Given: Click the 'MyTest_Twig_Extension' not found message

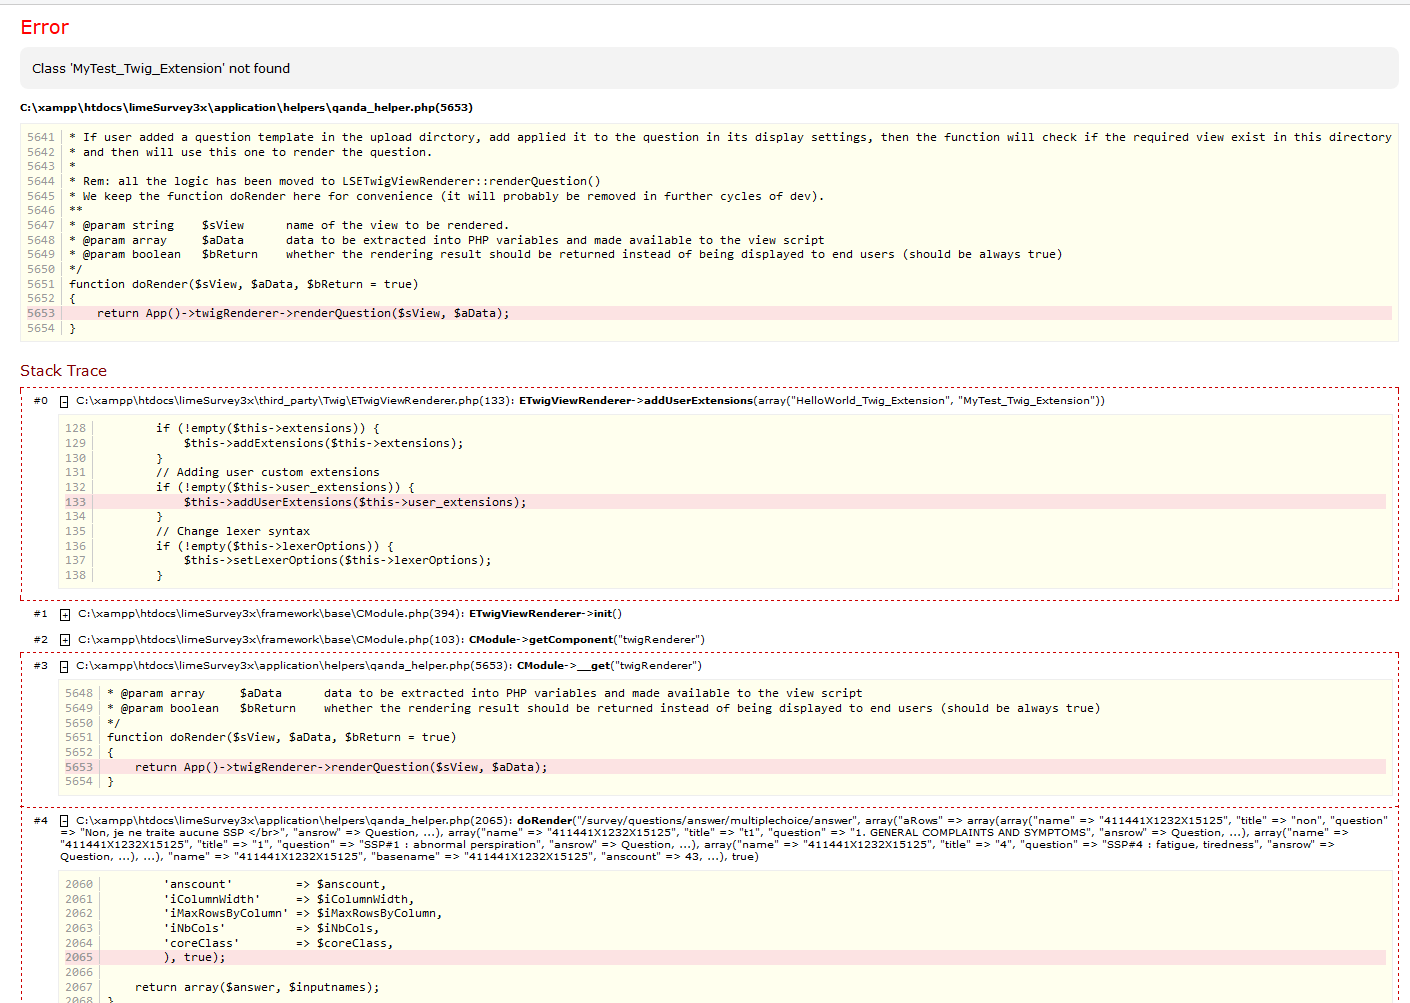Looking at the screenshot, I should [x=161, y=69].
